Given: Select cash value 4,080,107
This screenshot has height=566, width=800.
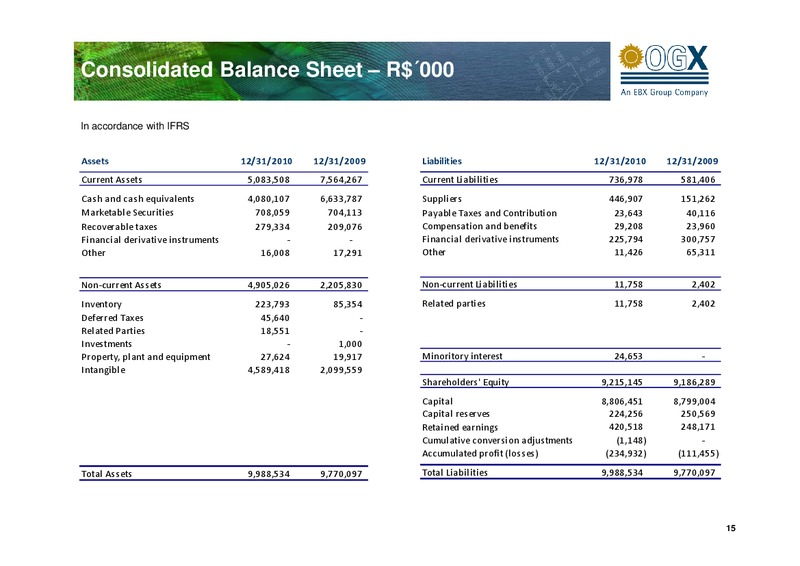Looking at the screenshot, I should coord(268,199).
